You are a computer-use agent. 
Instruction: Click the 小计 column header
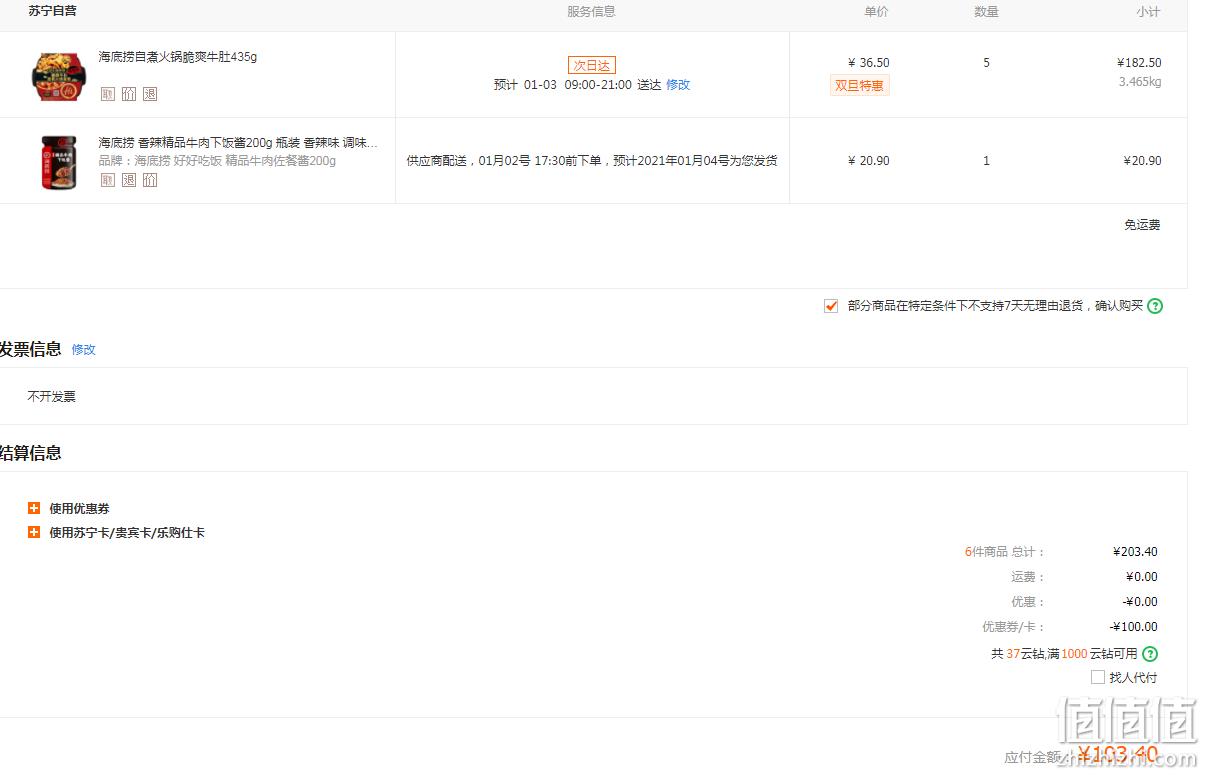[x=1148, y=12]
